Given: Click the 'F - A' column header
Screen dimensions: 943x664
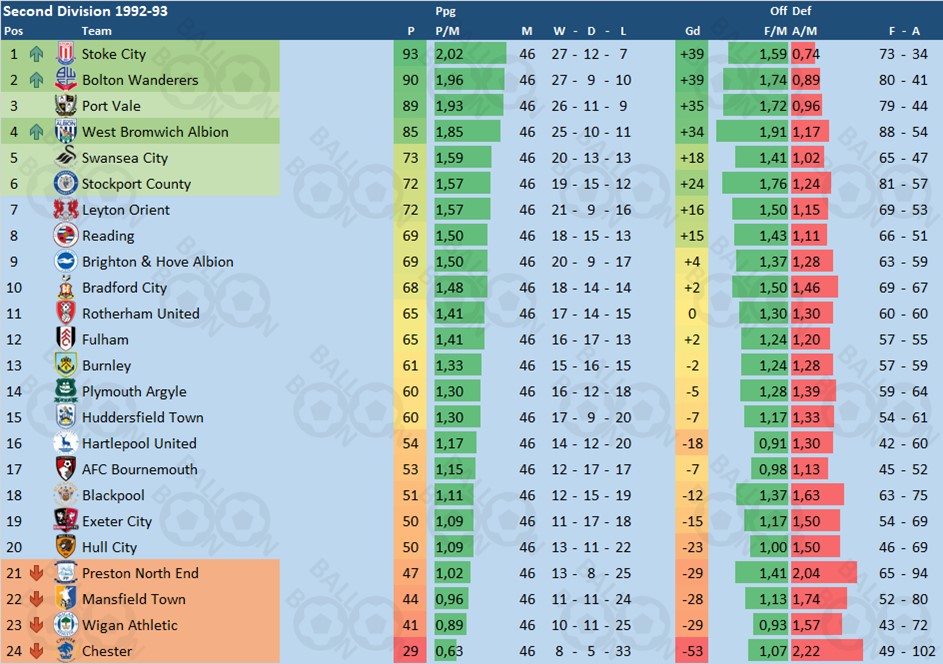Looking at the screenshot, I should tap(904, 31).
